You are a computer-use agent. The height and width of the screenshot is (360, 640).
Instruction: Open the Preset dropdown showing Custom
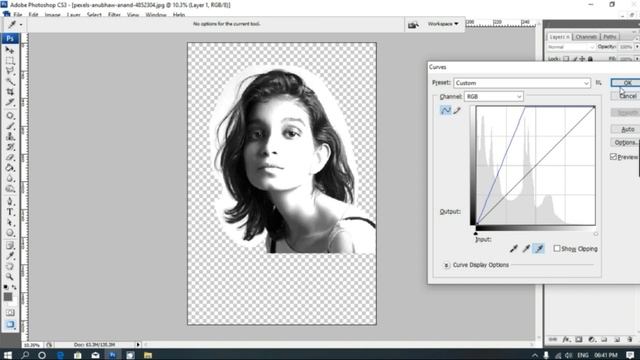522,83
